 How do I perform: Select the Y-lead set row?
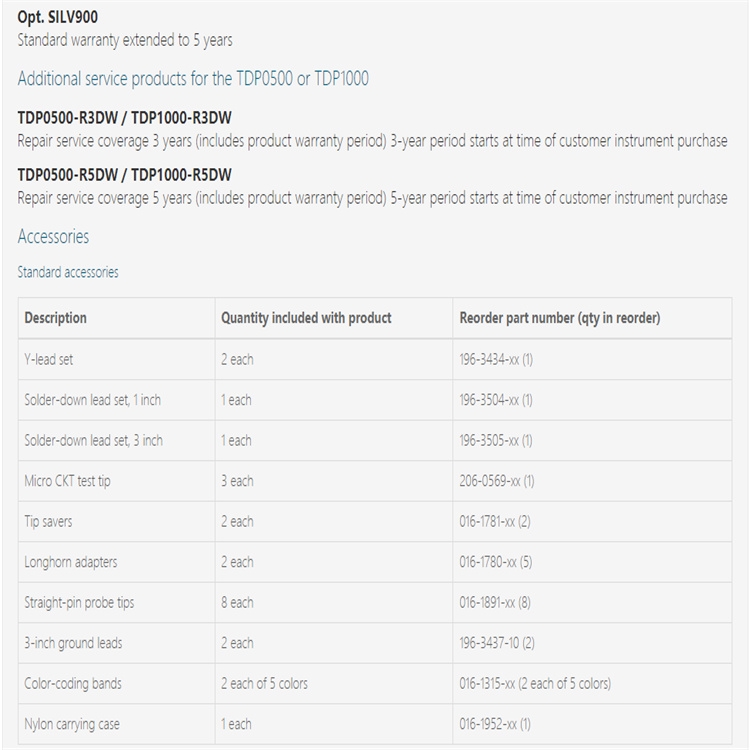point(49,359)
